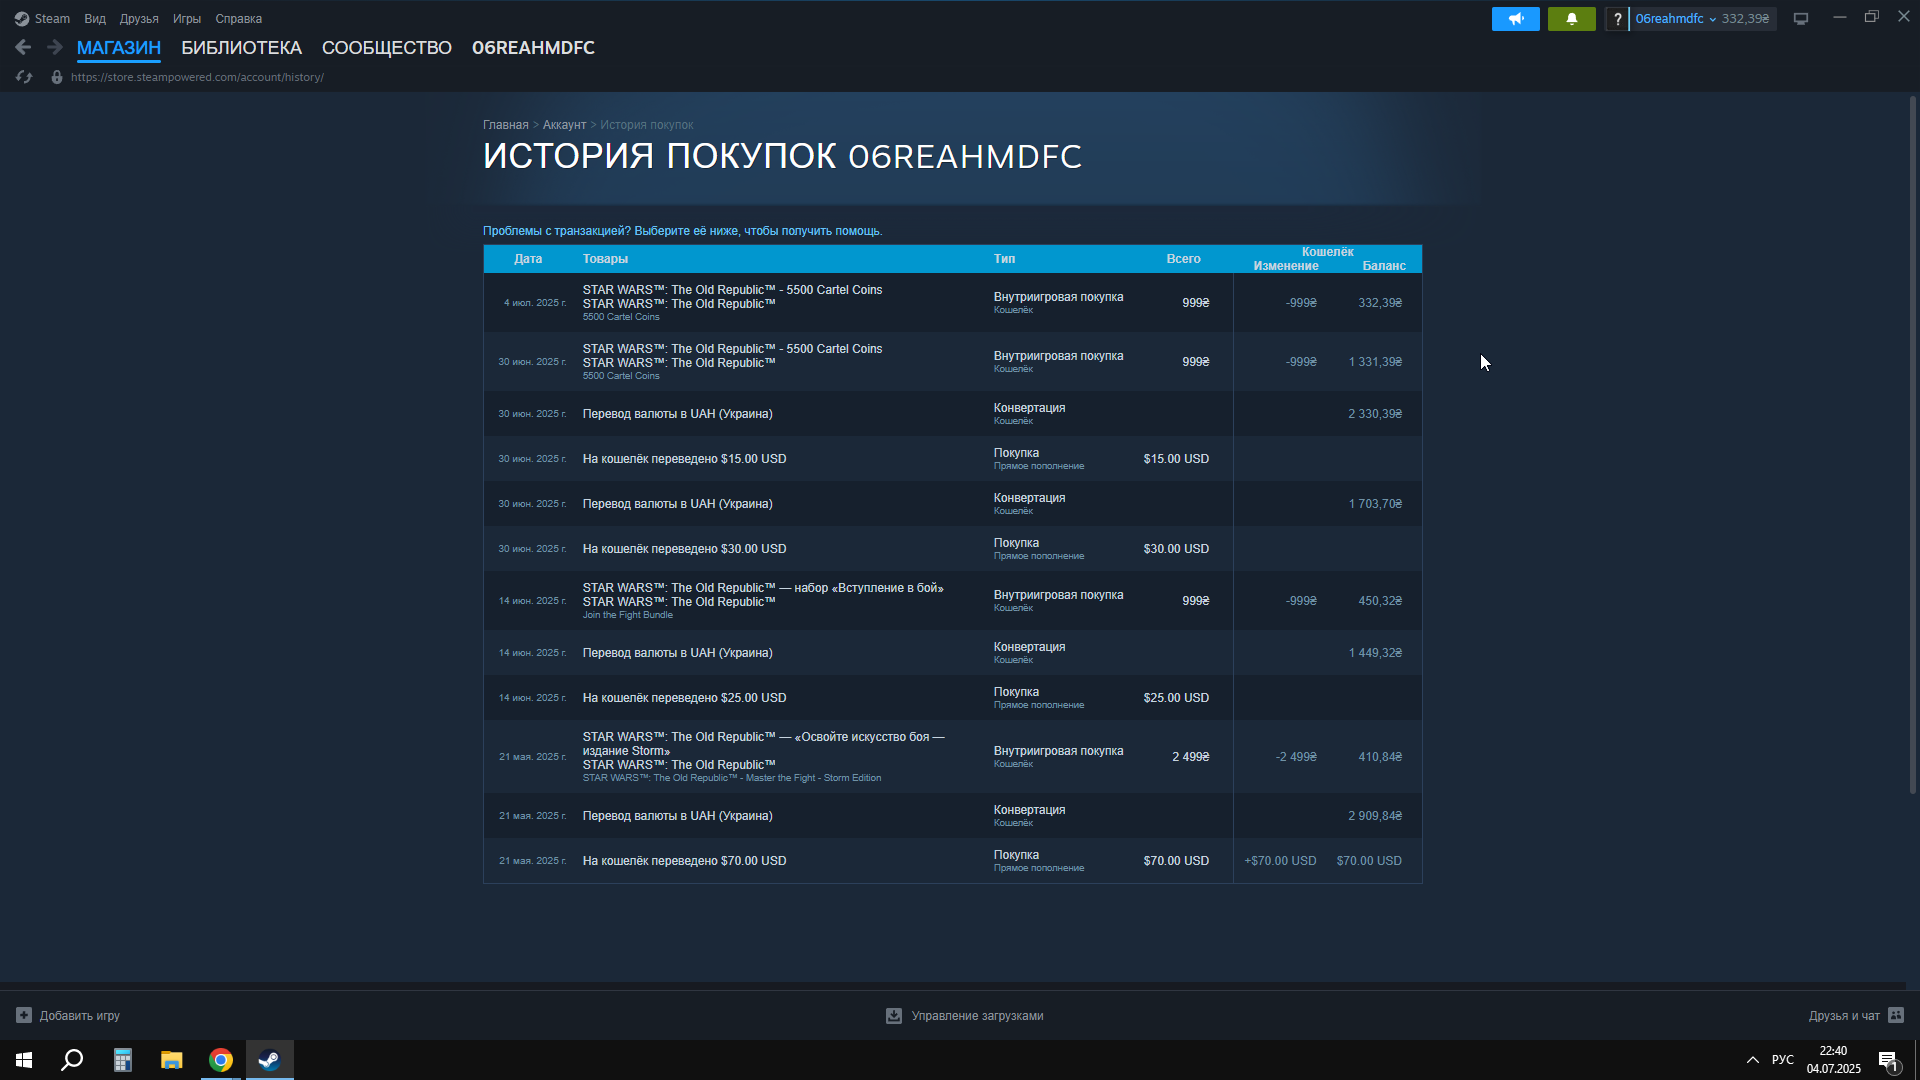Click the Друзья и чат label
Viewport: 1920px width, 1080px height.
(1844, 1015)
